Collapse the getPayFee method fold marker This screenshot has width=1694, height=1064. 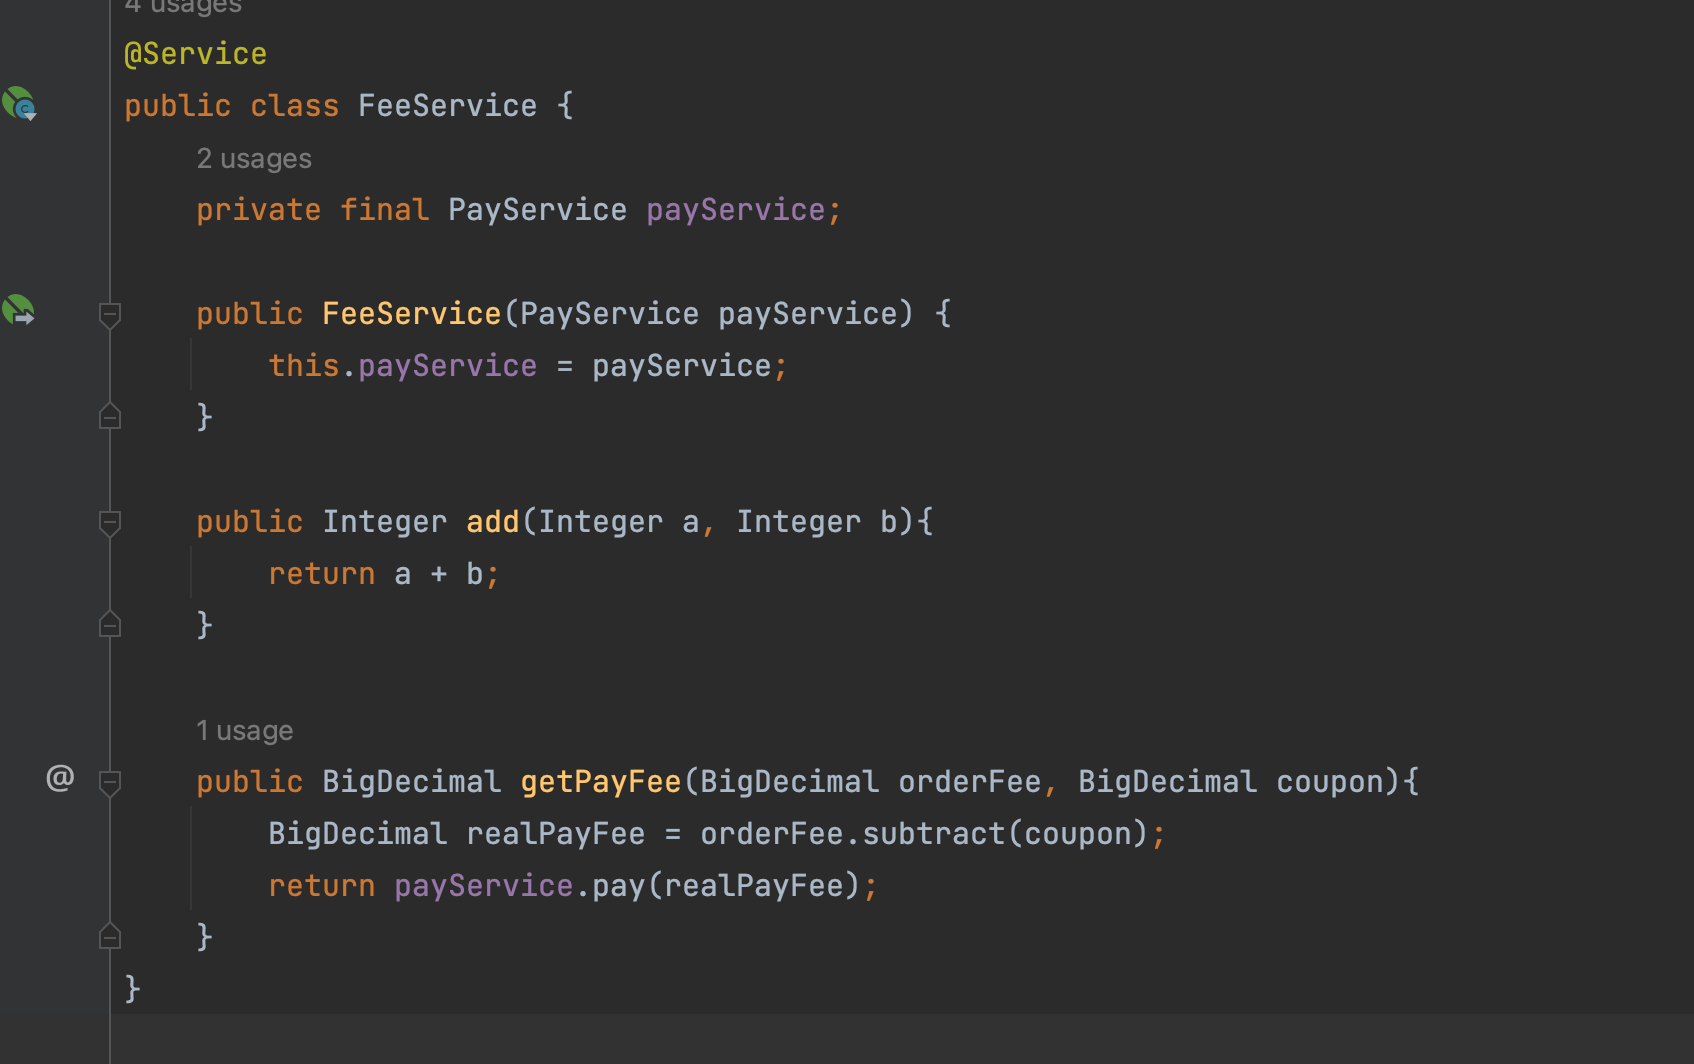point(110,783)
